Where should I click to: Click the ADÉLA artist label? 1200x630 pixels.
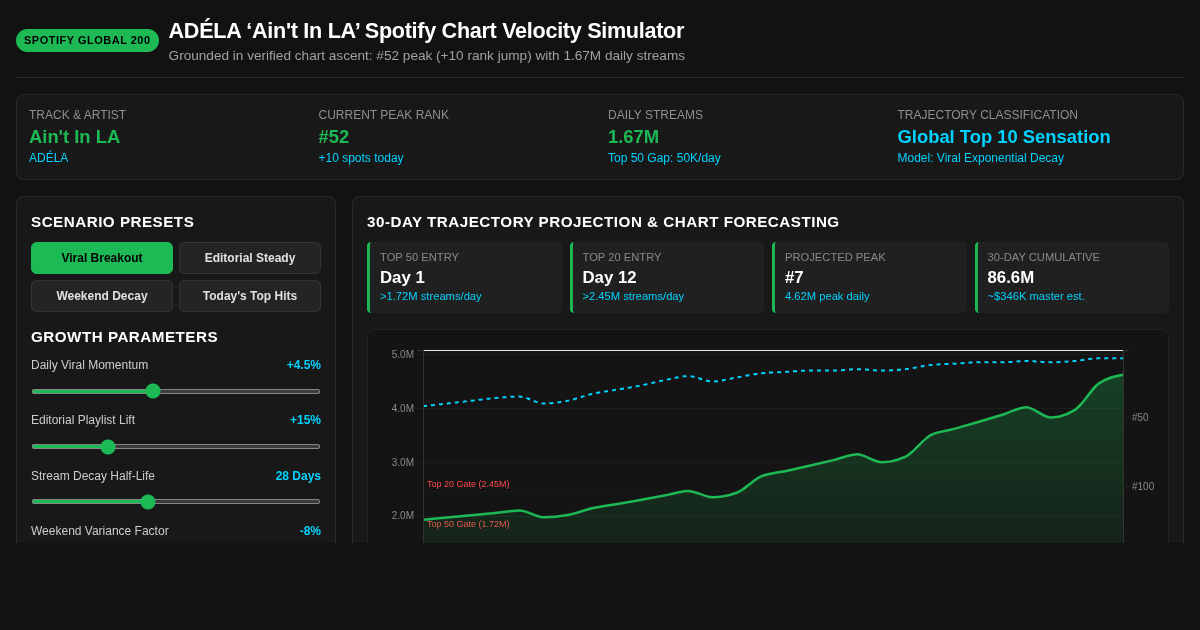[48, 158]
